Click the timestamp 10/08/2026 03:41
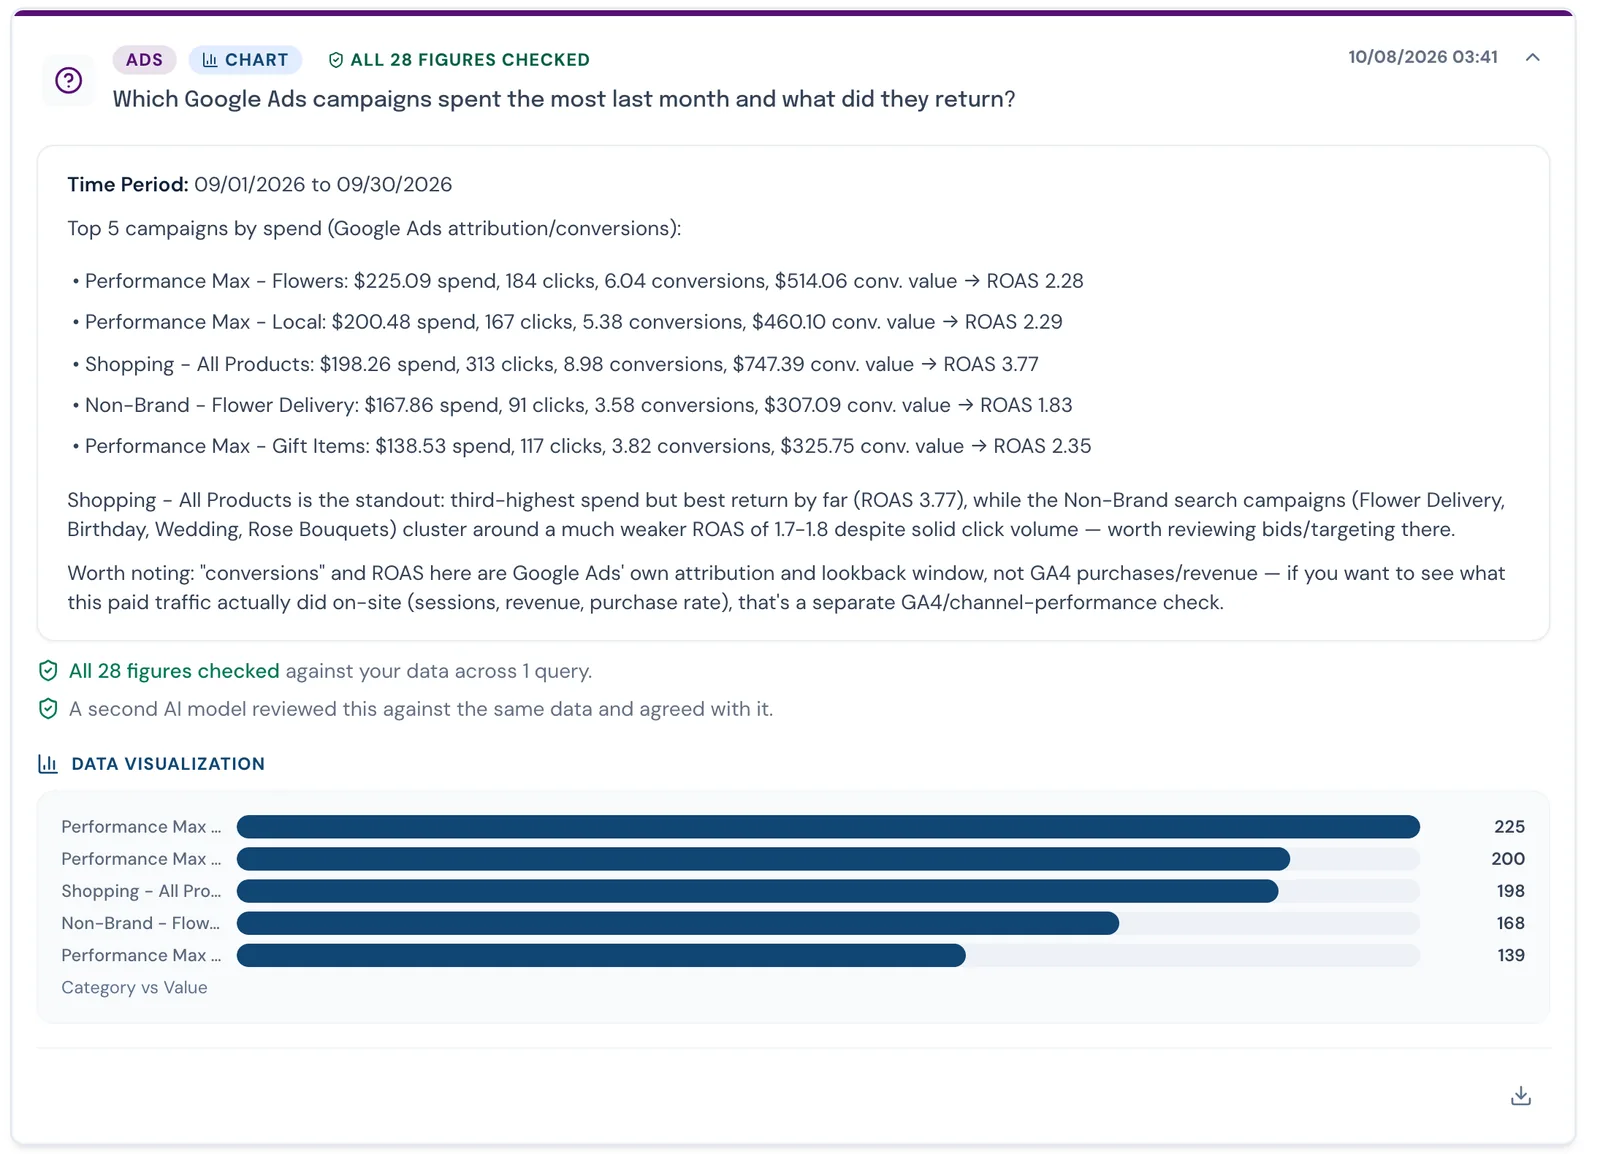Image resolution: width=1600 pixels, height=1154 pixels. (x=1422, y=57)
